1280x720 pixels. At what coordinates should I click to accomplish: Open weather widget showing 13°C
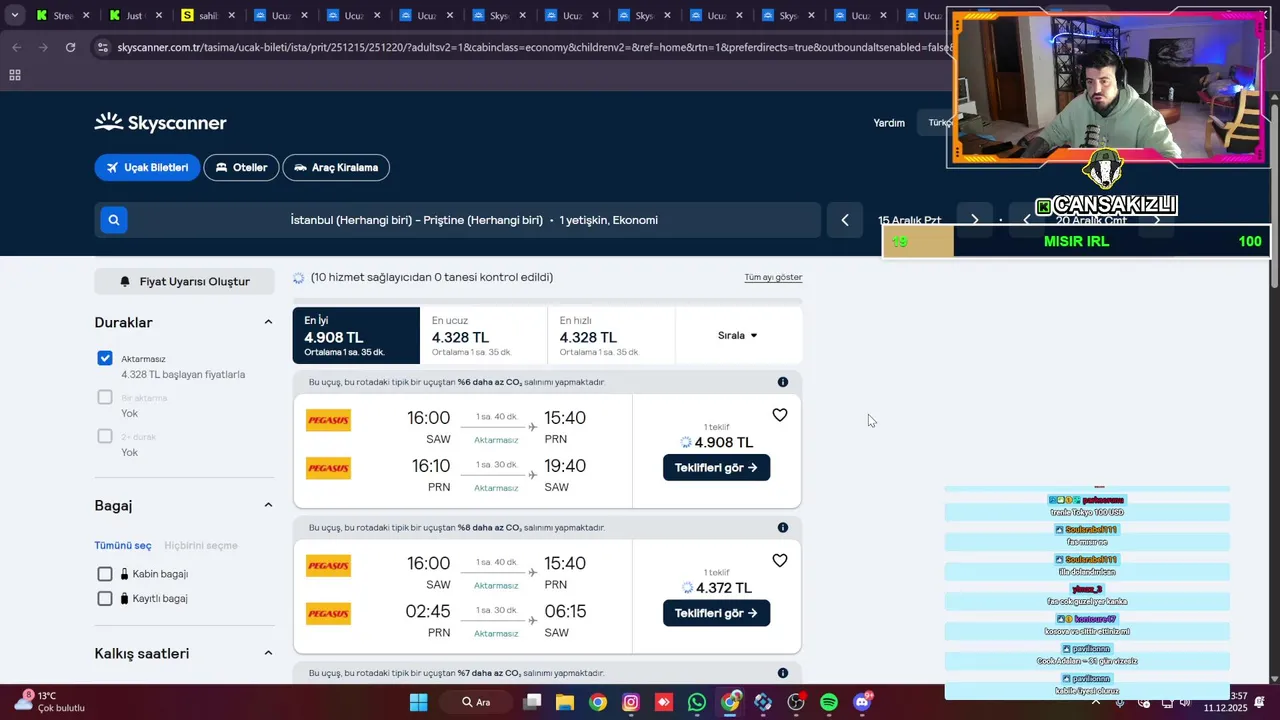click(x=50, y=701)
